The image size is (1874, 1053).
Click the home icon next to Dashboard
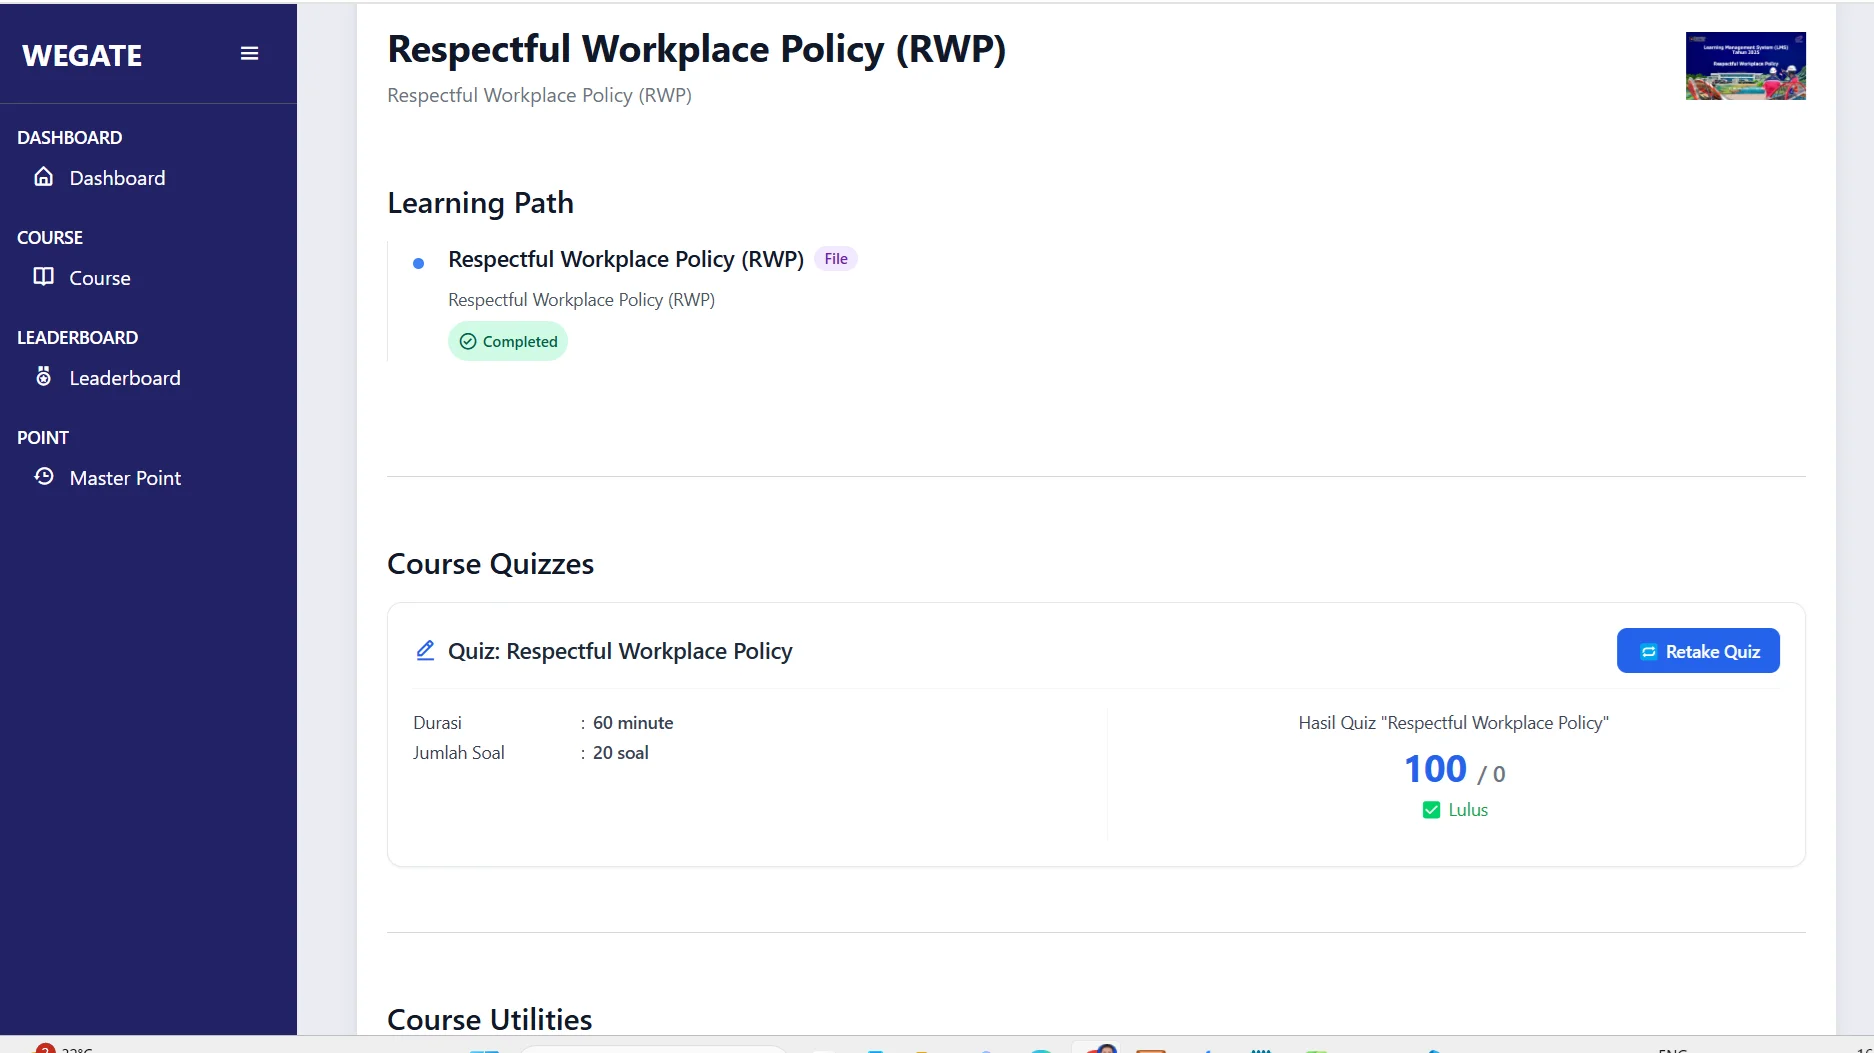point(44,177)
